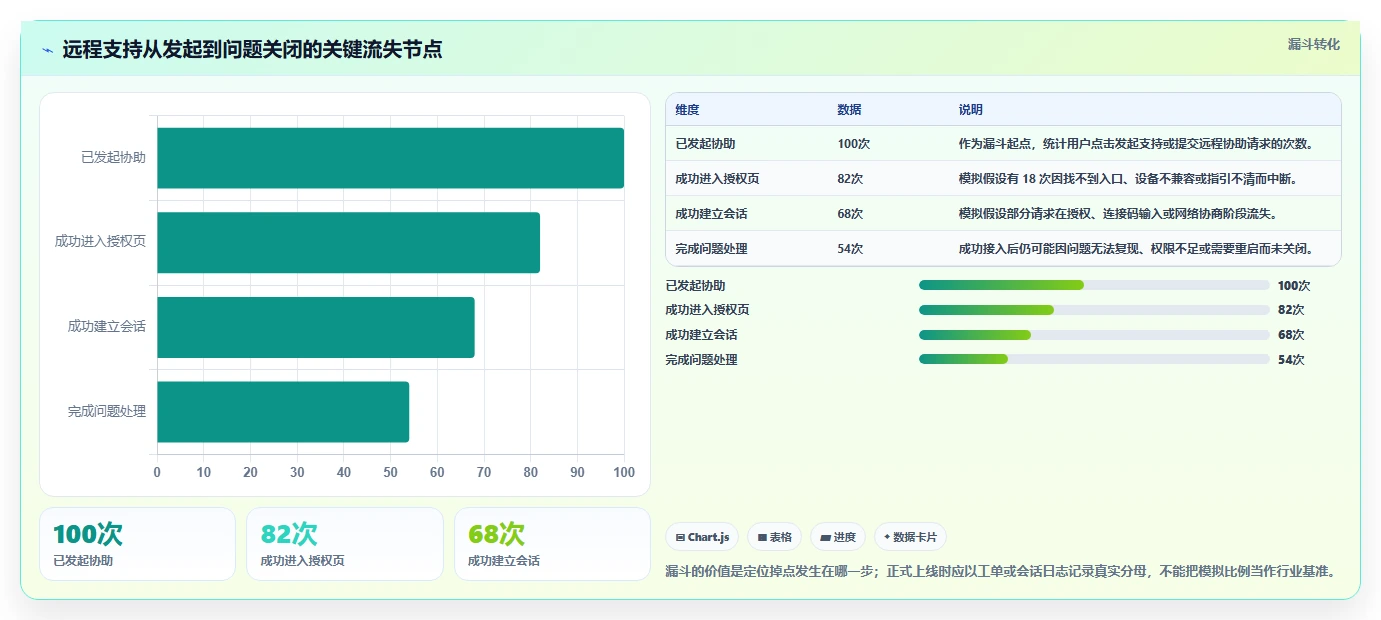Screen dimensions: 1381x620
Task: Click the lightning icon beside the header title
Action: pyautogui.click(x=47, y=50)
